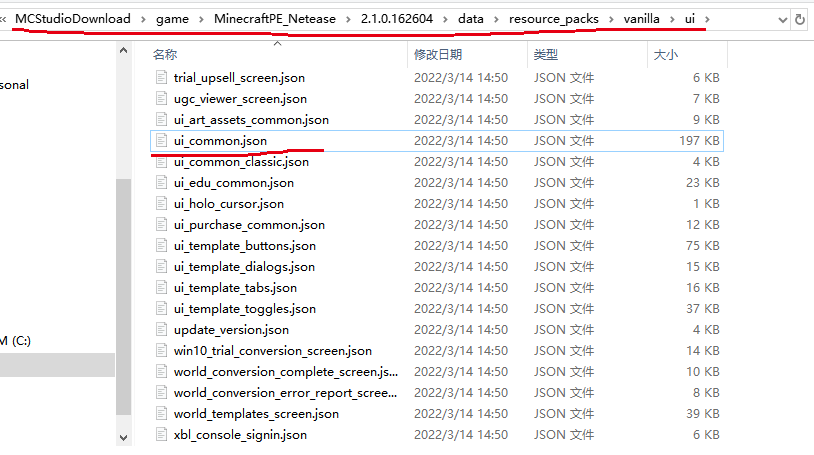Click the file icon of world_templates_screen.json
This screenshot has height=455, width=814.
pos(161,413)
